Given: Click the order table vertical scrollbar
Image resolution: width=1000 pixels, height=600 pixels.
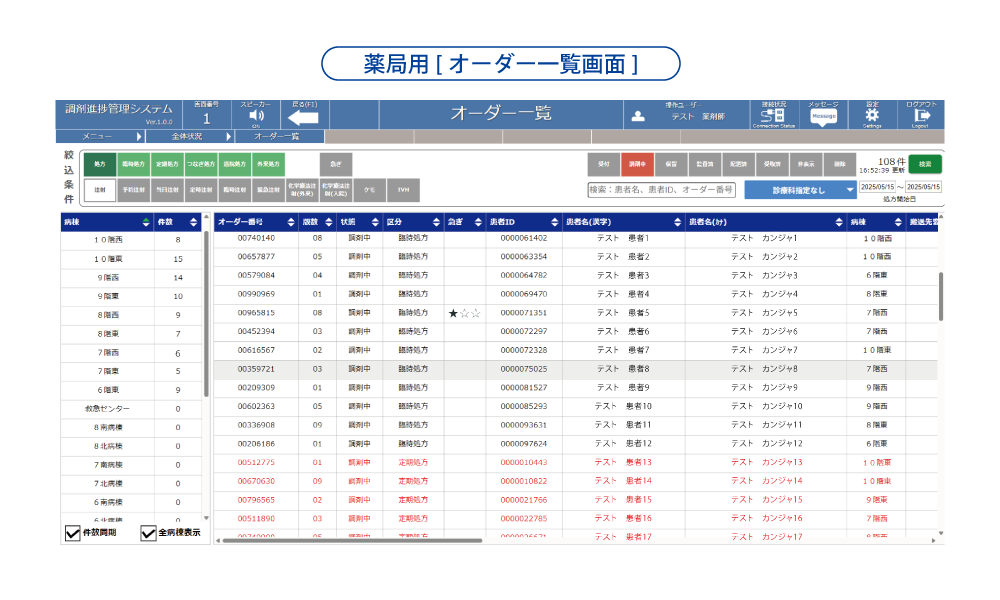Looking at the screenshot, I should [941, 296].
